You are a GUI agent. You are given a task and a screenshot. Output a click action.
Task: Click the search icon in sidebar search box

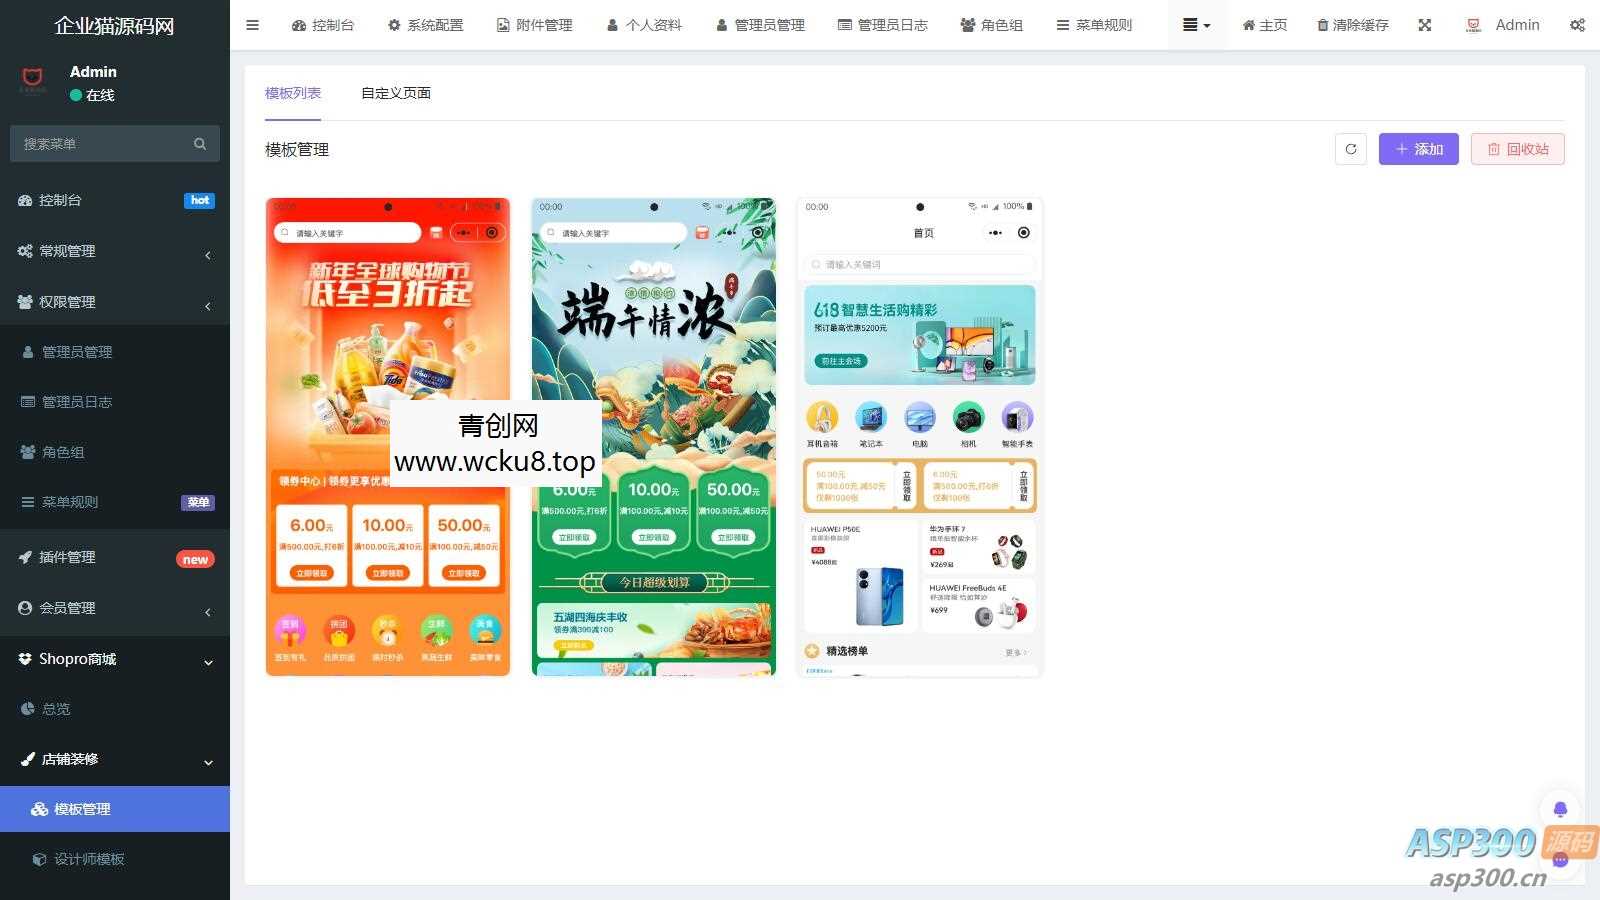coord(200,143)
